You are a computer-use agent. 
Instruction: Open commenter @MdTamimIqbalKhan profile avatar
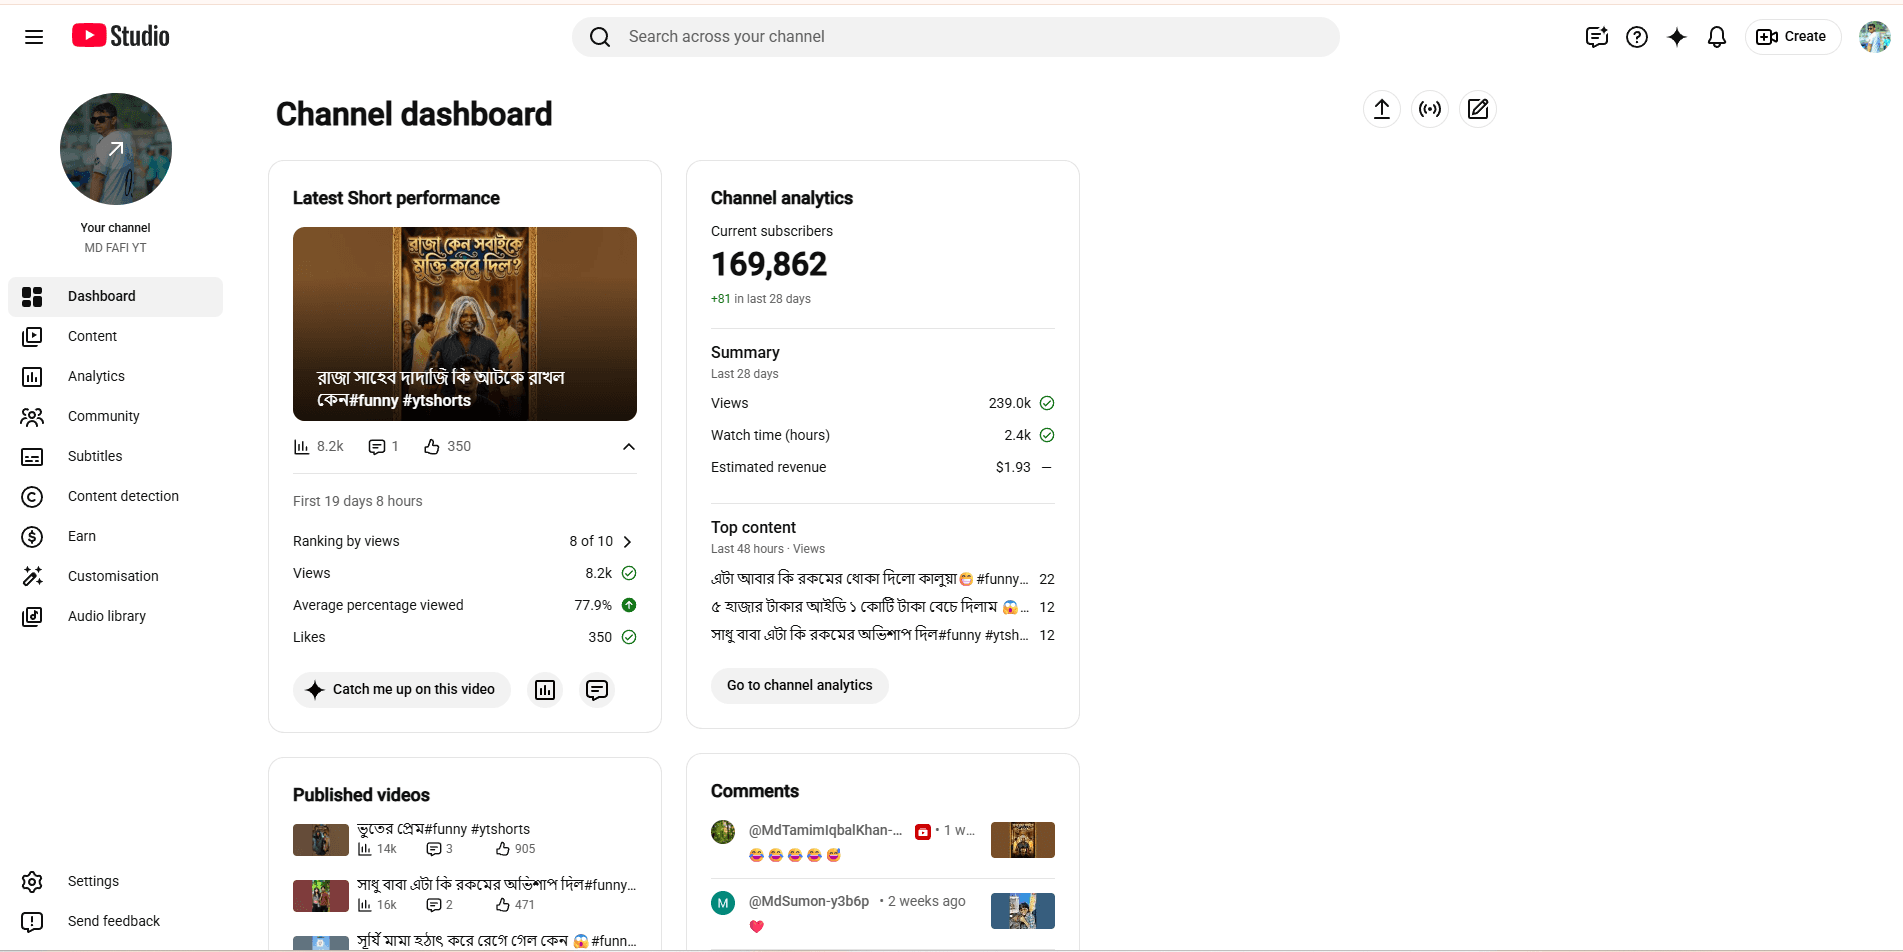click(723, 832)
